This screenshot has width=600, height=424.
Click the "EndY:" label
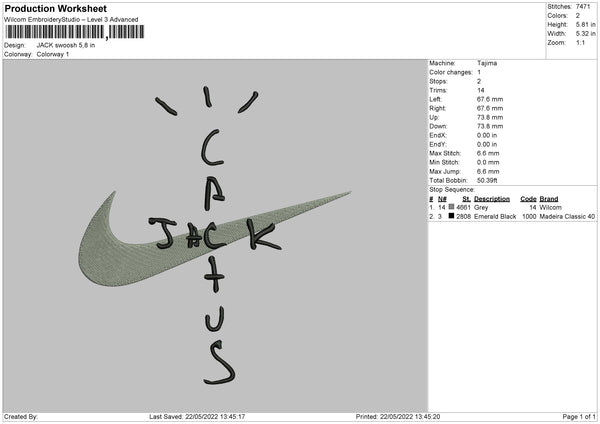[438, 144]
